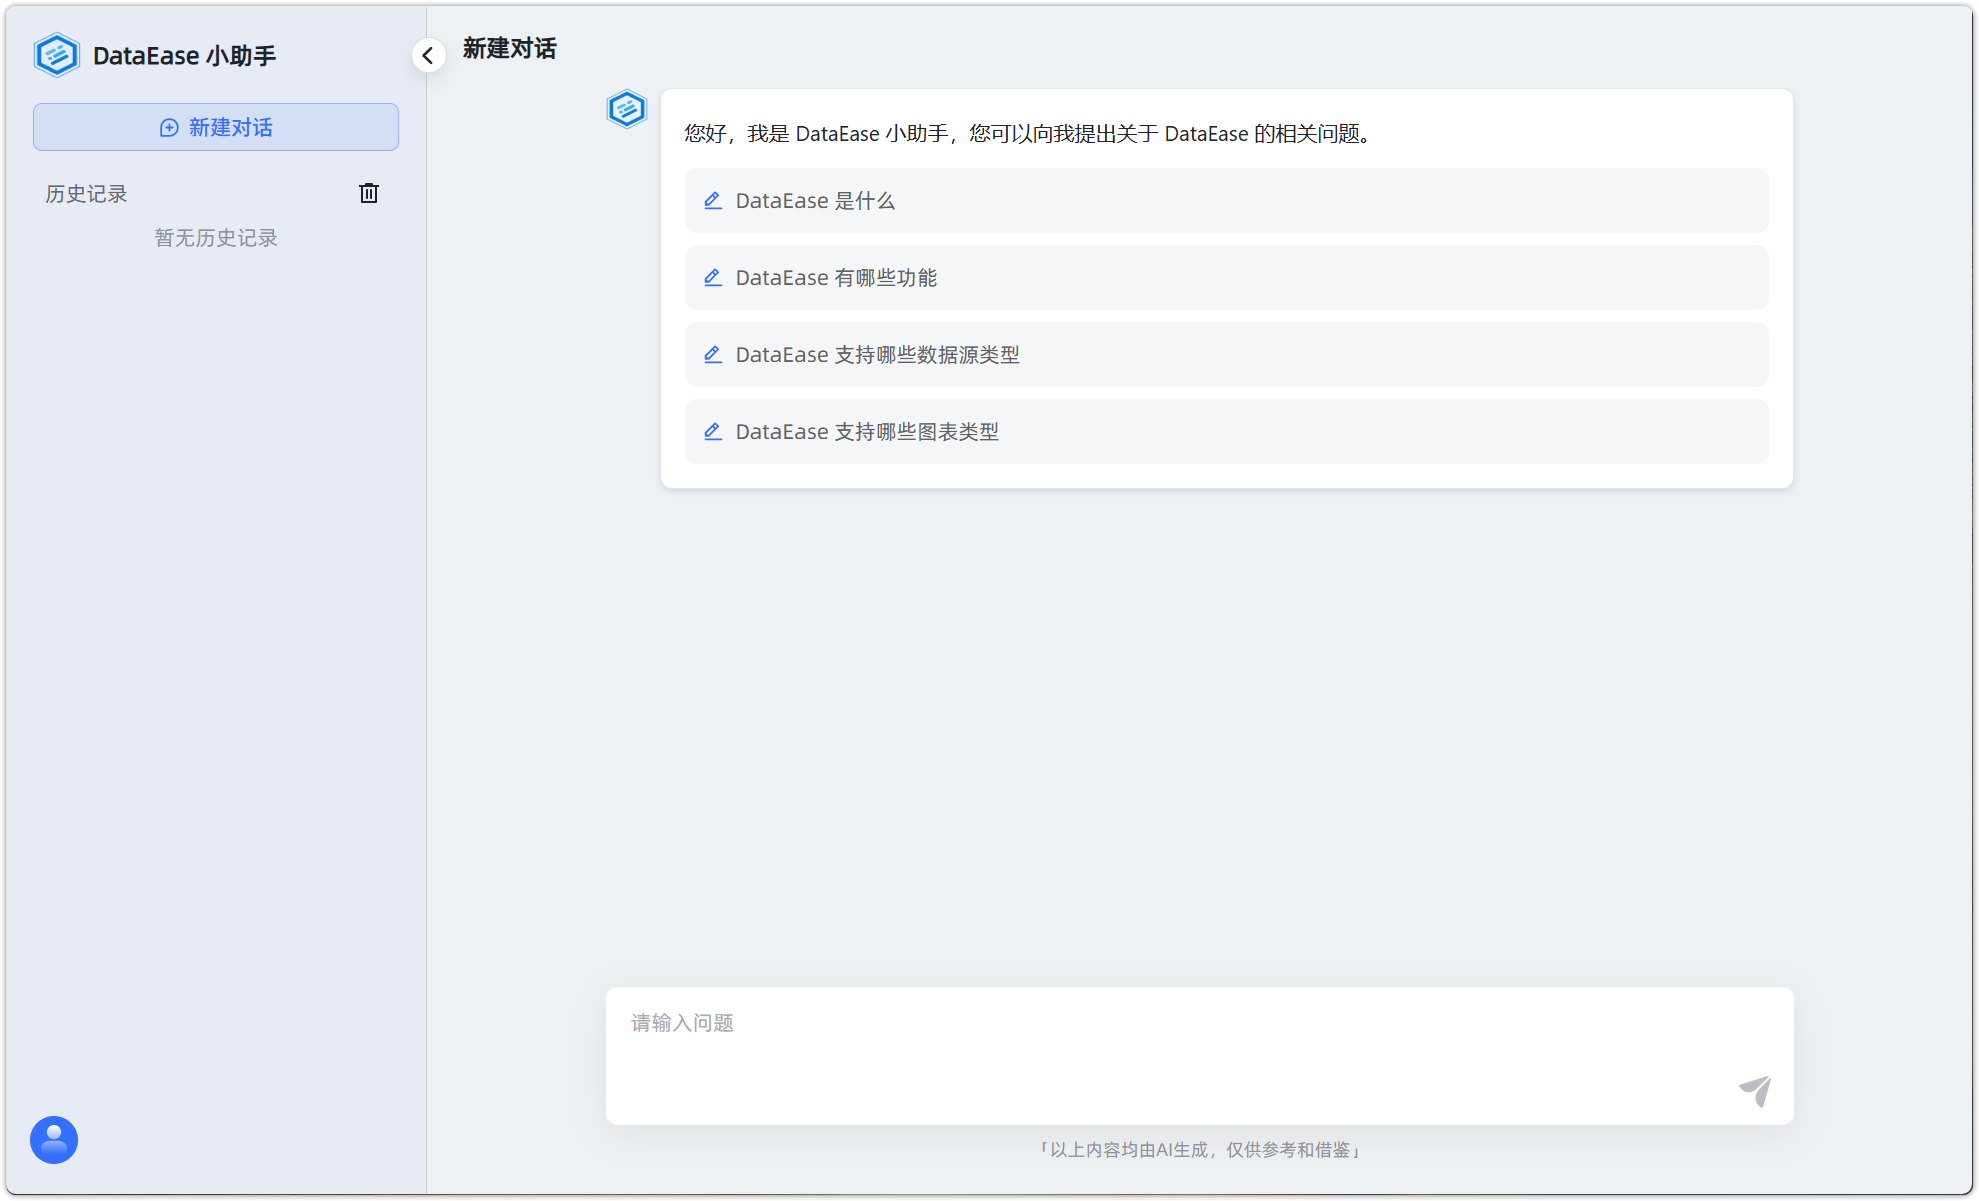Viewport: 1979px width, 1201px height.
Task: Click the 新建对话 button in sidebar
Action: point(215,127)
